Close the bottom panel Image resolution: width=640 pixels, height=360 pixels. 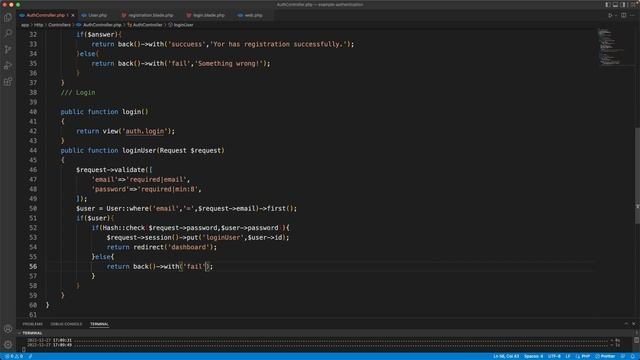pyautogui.click(x=633, y=324)
